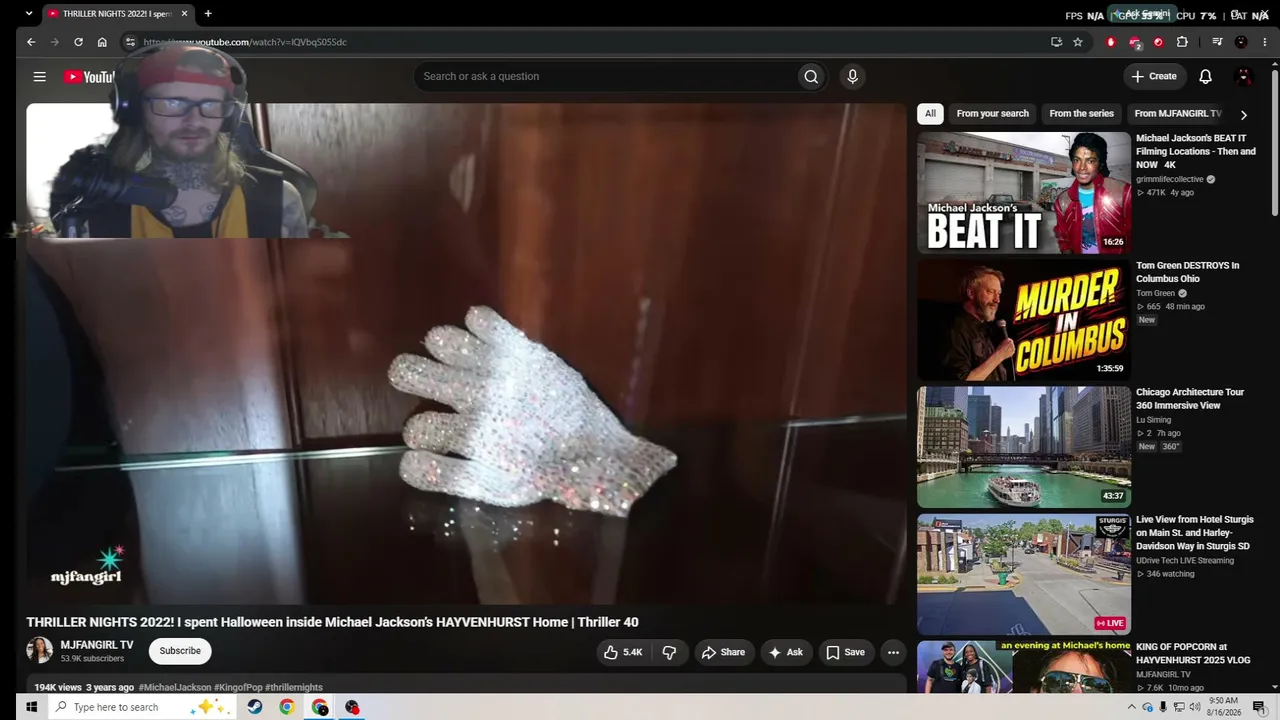Click the Lu Siming channel name
This screenshot has height=720, width=1280.
(x=1153, y=420)
